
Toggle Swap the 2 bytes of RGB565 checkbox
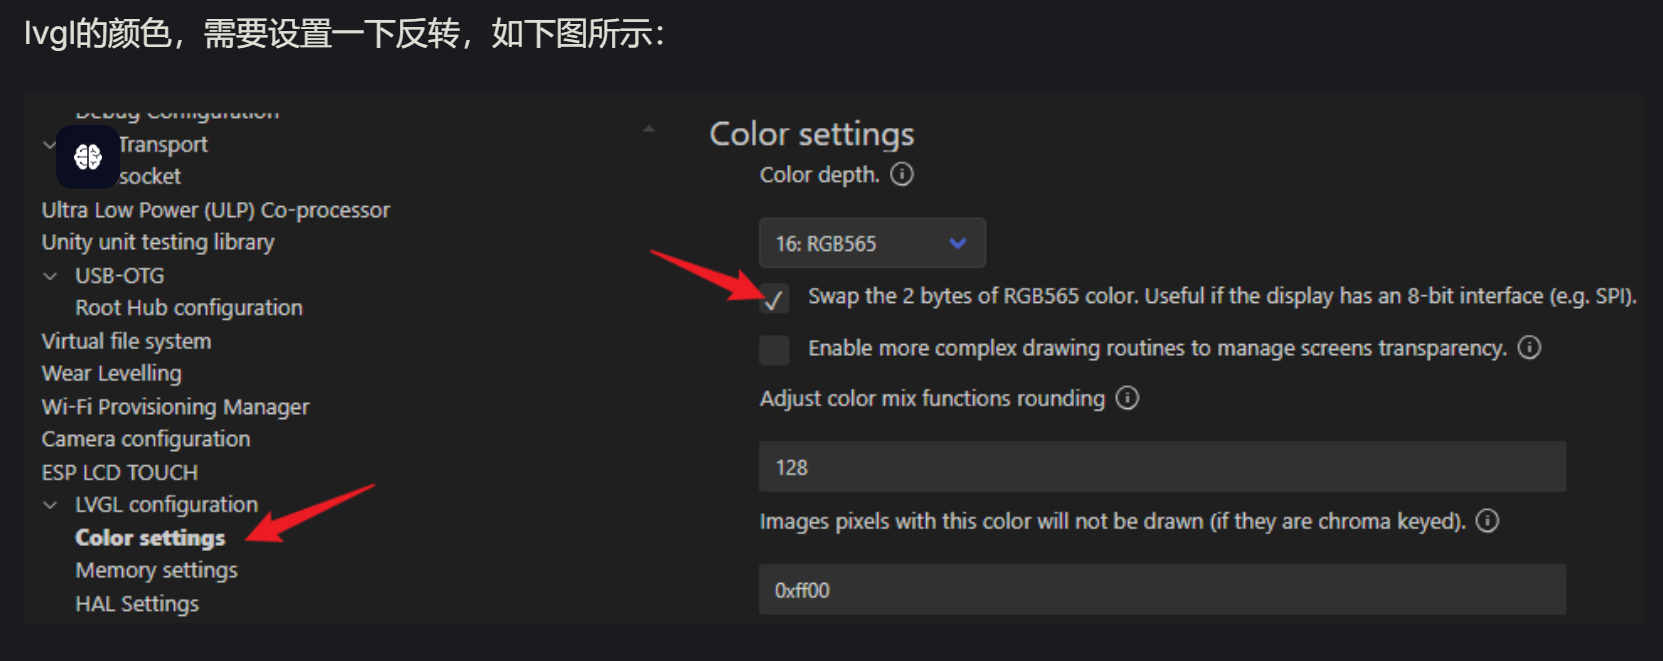tap(774, 298)
